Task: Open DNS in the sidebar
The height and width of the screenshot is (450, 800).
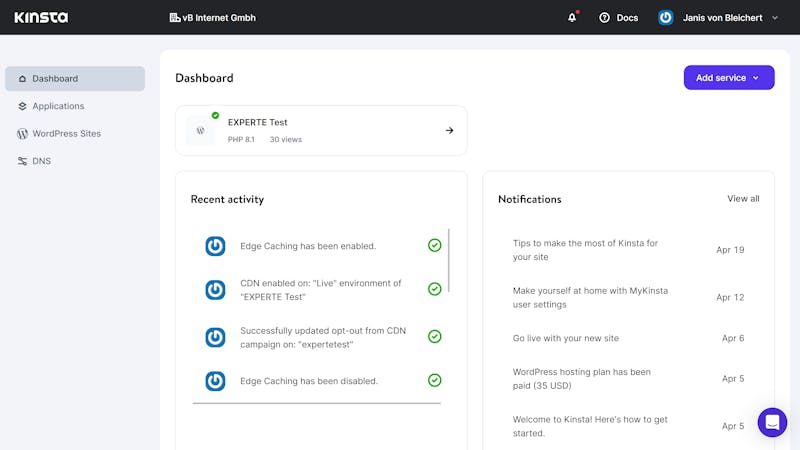Action: 41,161
